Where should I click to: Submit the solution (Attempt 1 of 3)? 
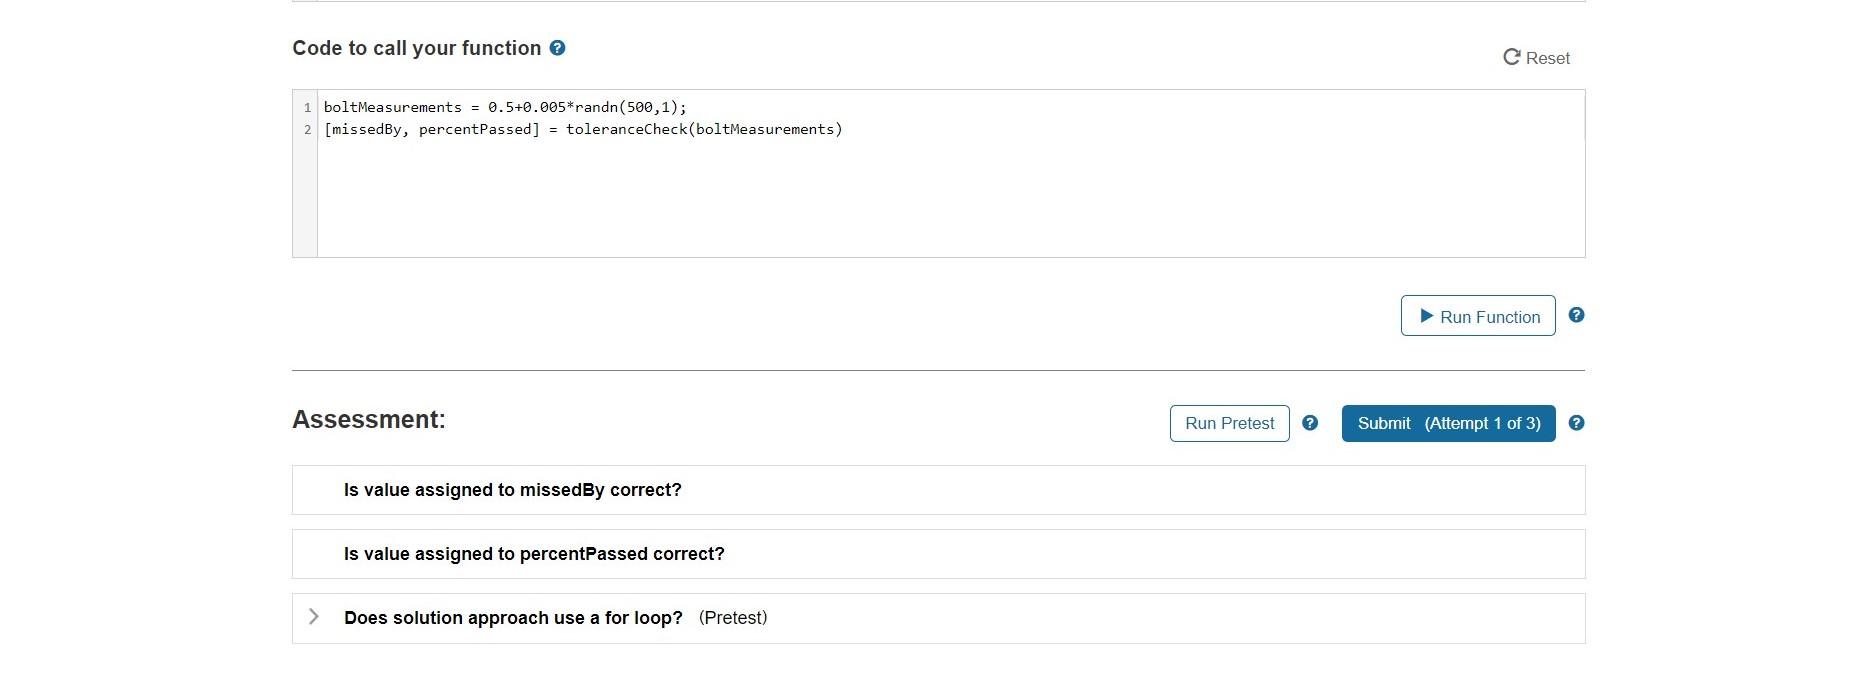pos(1448,423)
